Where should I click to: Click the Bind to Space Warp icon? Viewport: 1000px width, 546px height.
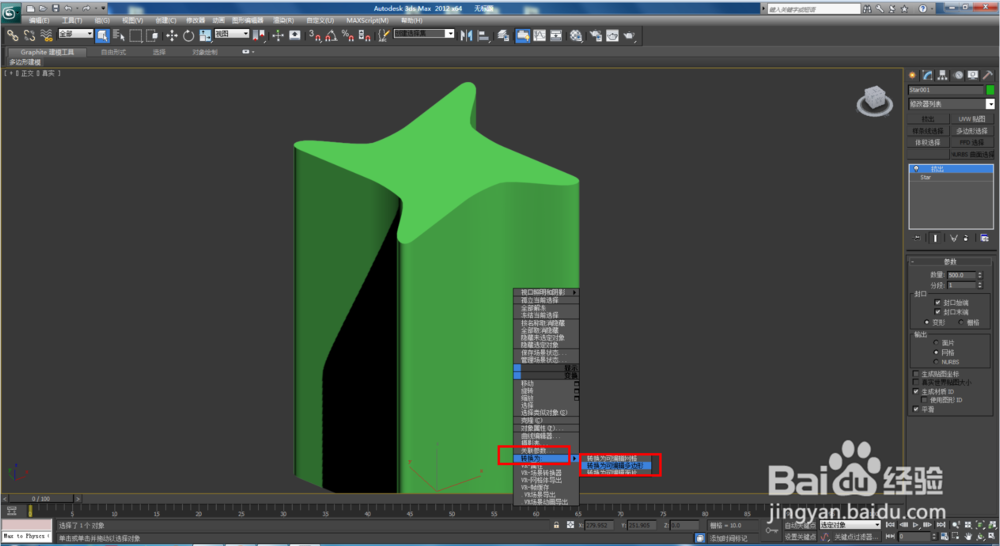(x=46, y=36)
